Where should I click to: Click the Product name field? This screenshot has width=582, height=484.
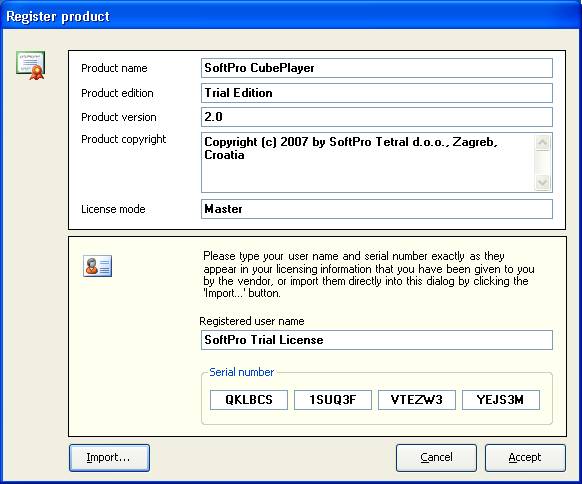tap(377, 68)
